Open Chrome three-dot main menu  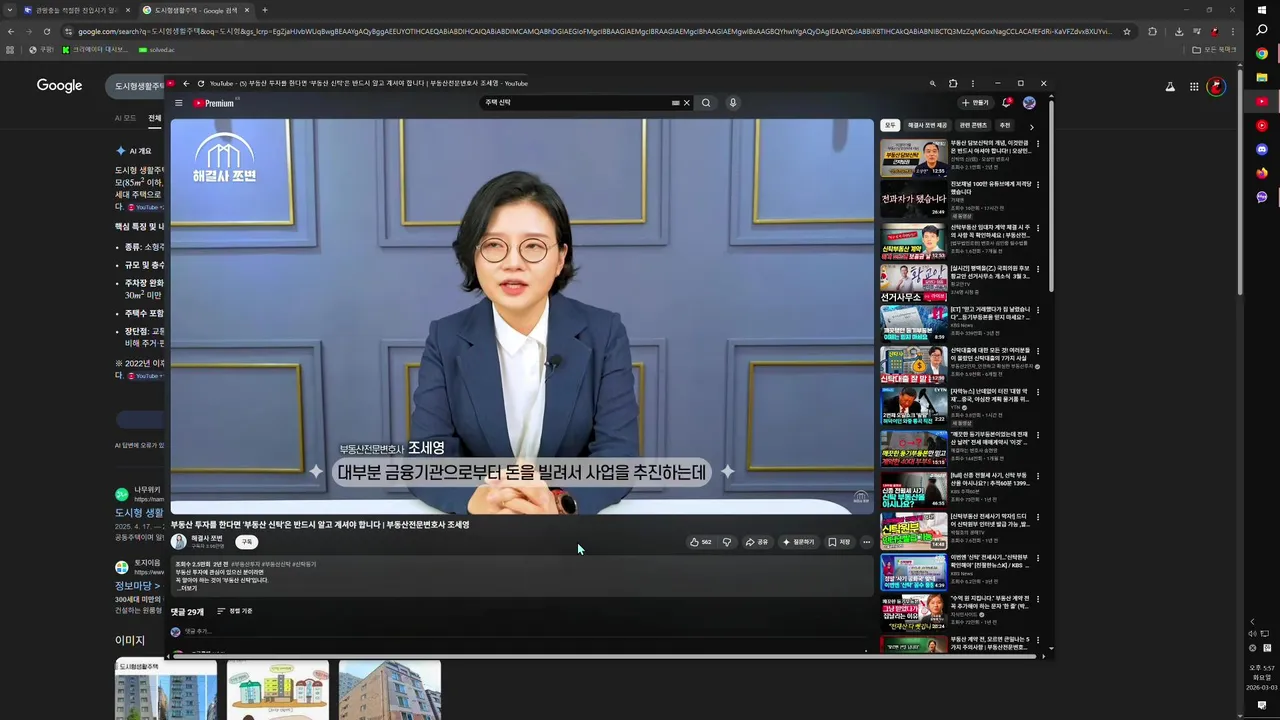point(1232,31)
